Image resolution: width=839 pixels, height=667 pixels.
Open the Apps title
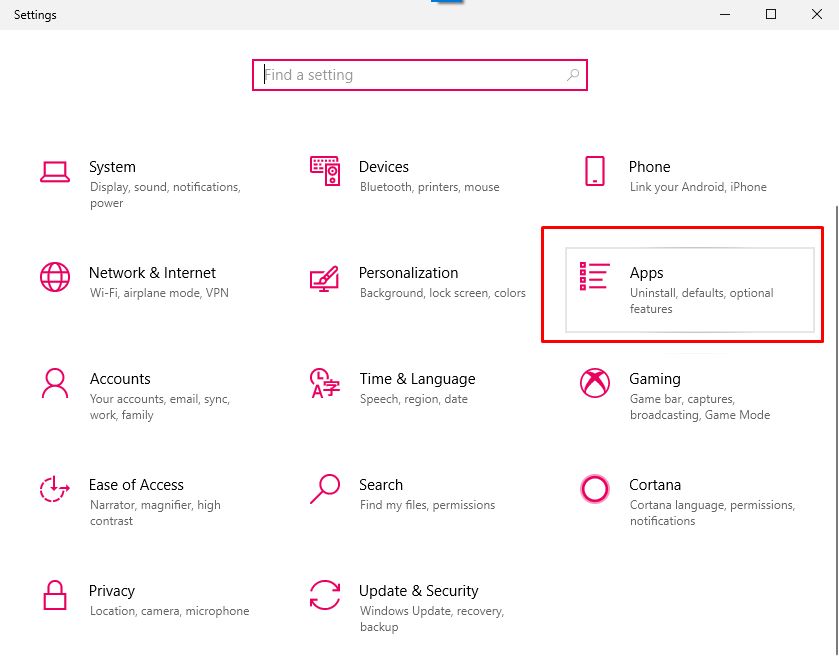(x=646, y=273)
